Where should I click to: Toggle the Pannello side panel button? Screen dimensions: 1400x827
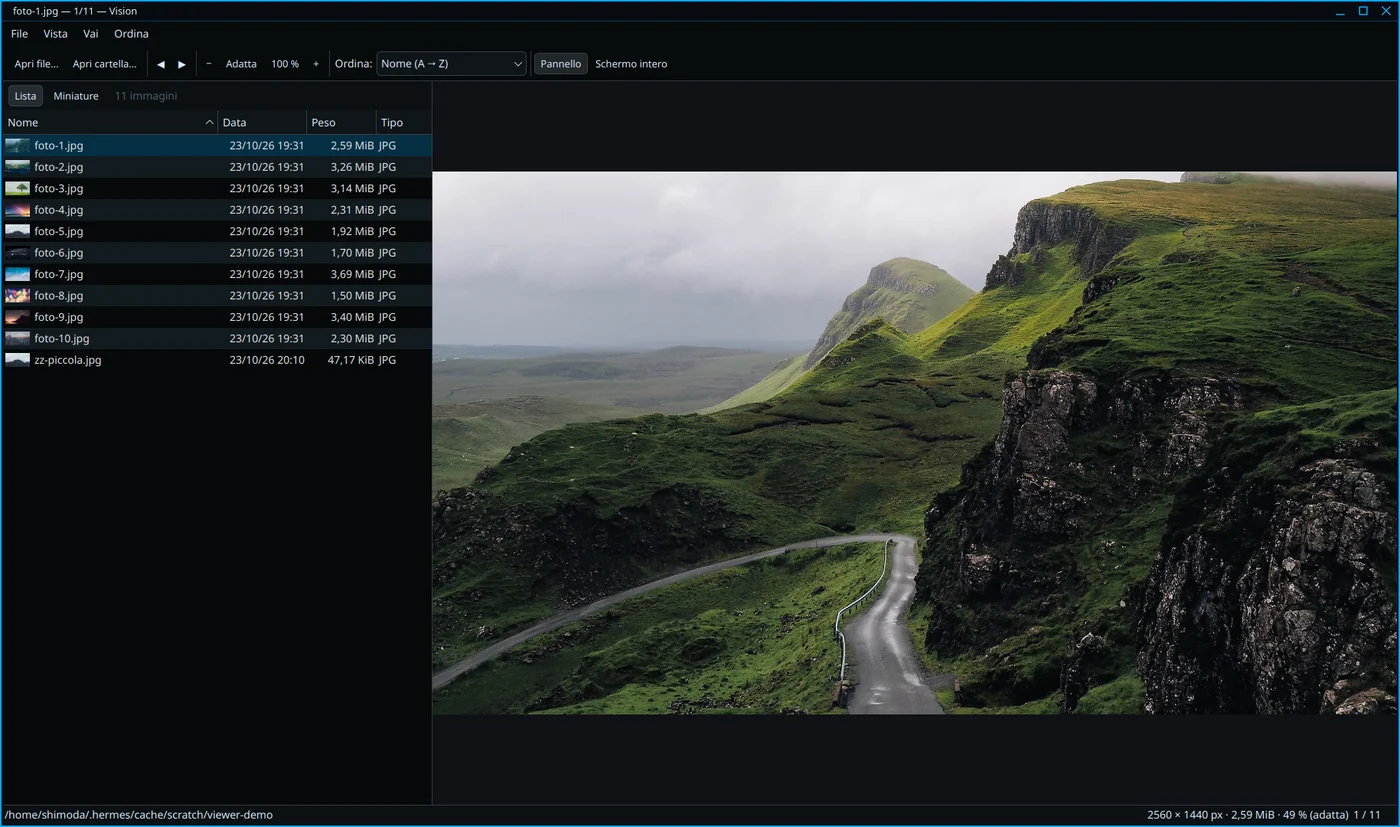(x=561, y=64)
